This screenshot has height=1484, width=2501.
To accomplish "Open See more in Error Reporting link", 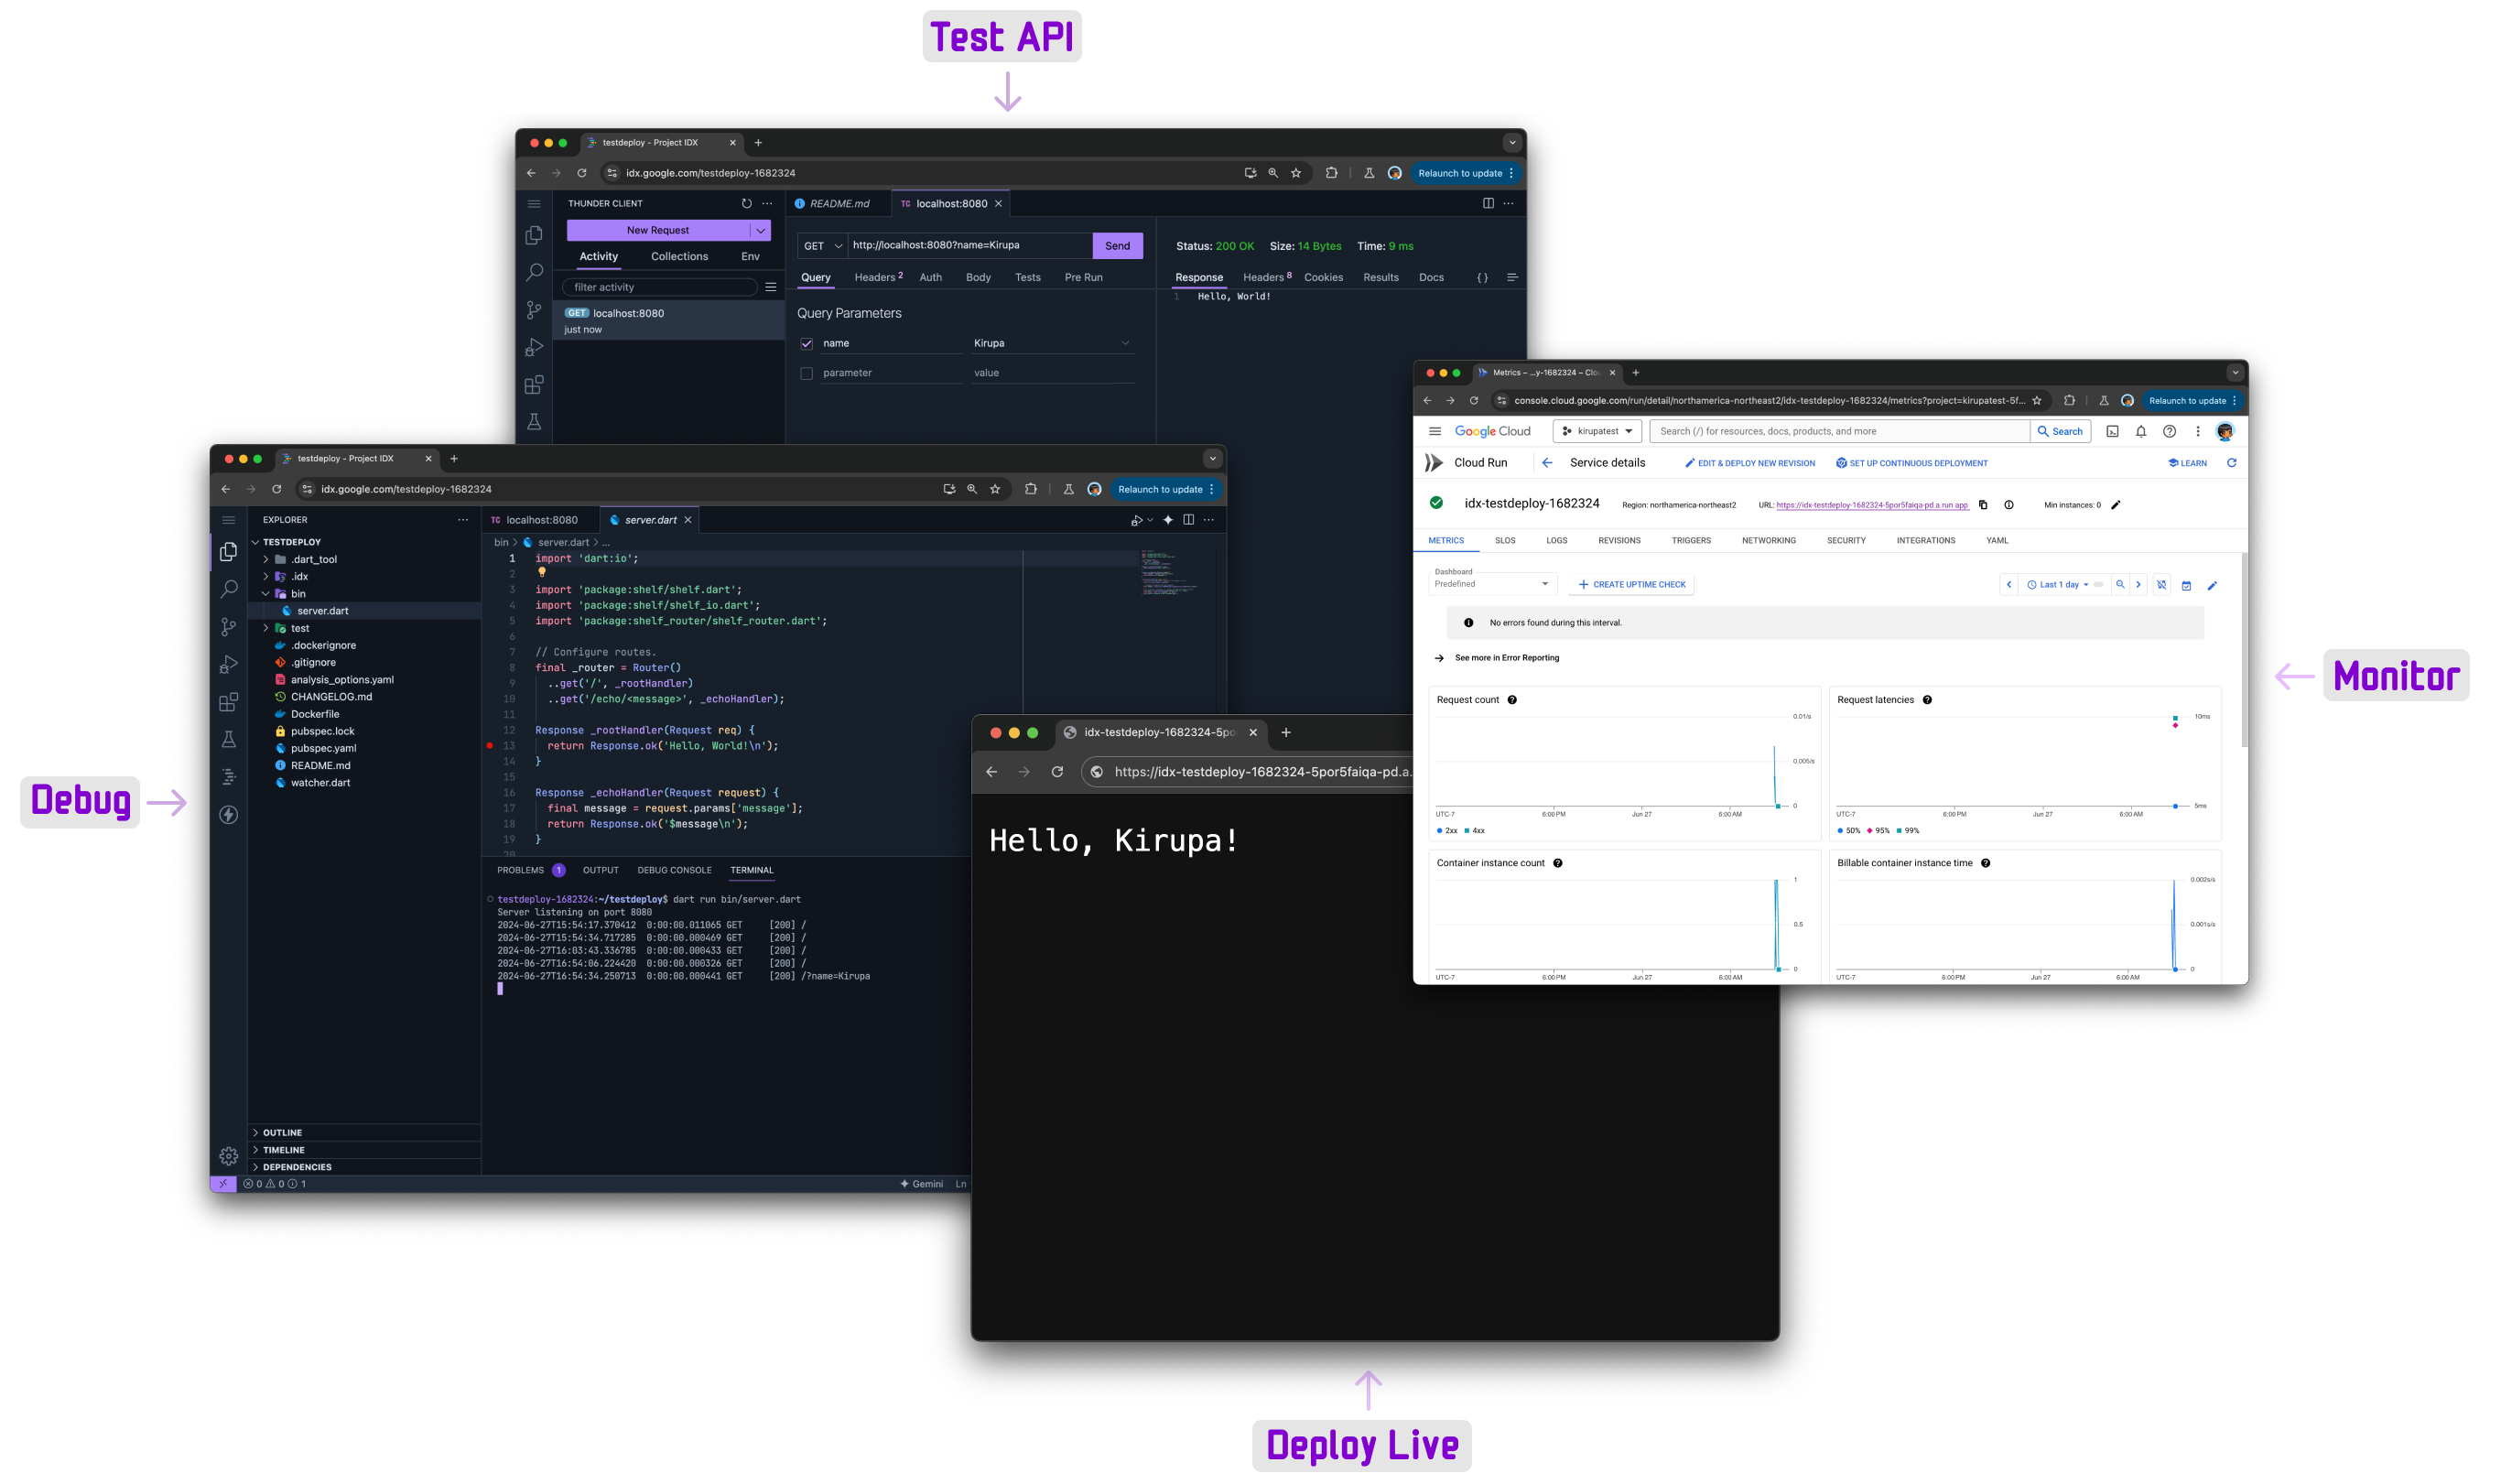I will point(1507,658).
